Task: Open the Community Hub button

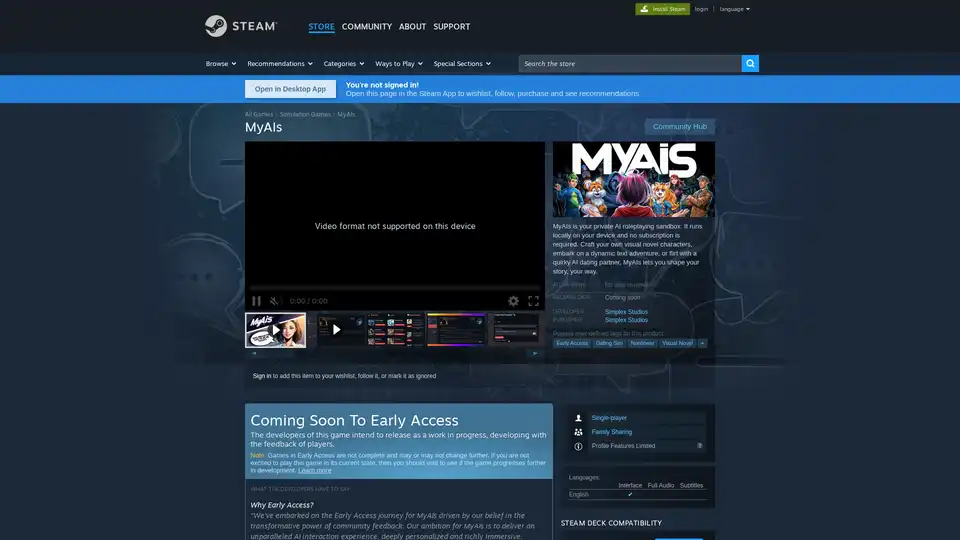Action: tap(679, 127)
